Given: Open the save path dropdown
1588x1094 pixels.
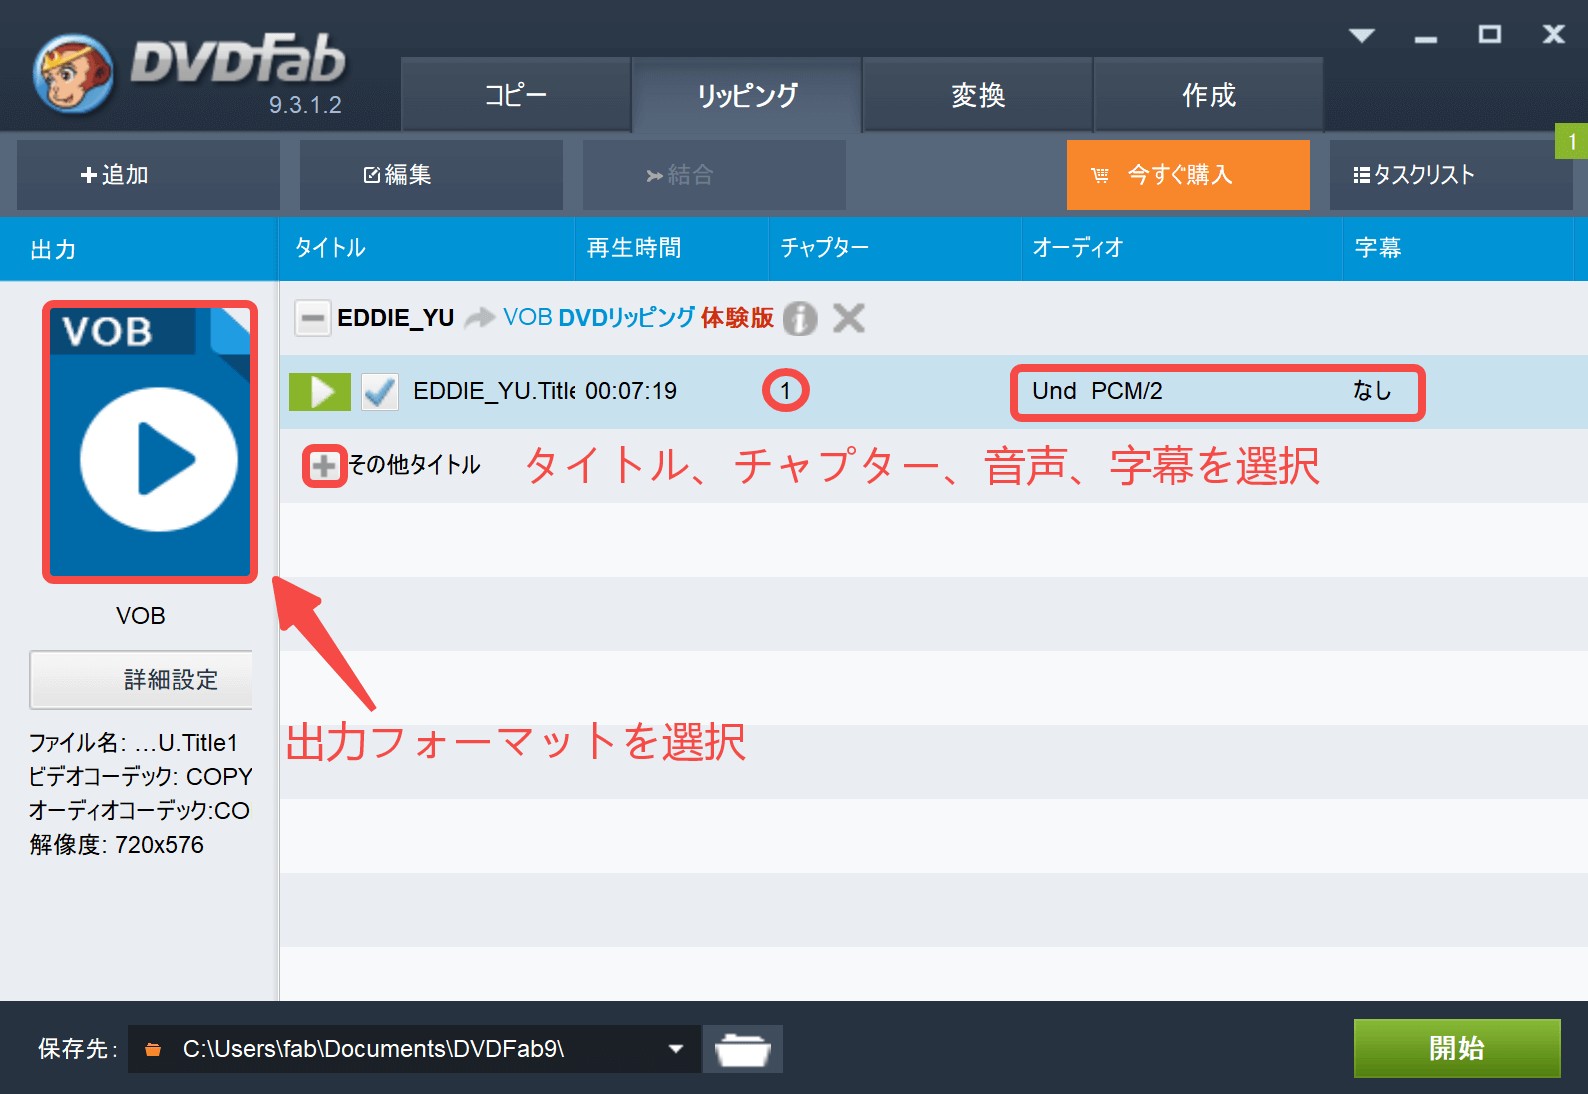Looking at the screenshot, I should pyautogui.click(x=676, y=1049).
